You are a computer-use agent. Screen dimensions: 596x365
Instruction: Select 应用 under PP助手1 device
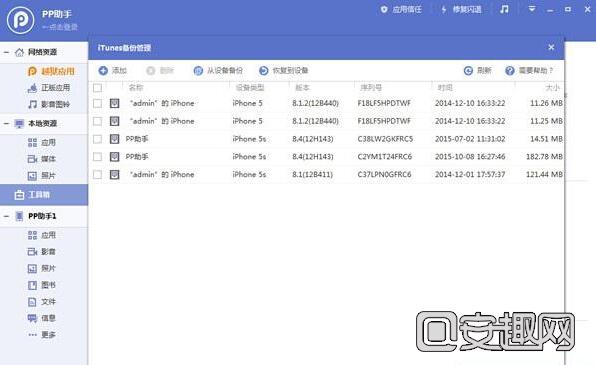pyautogui.click(x=42, y=235)
